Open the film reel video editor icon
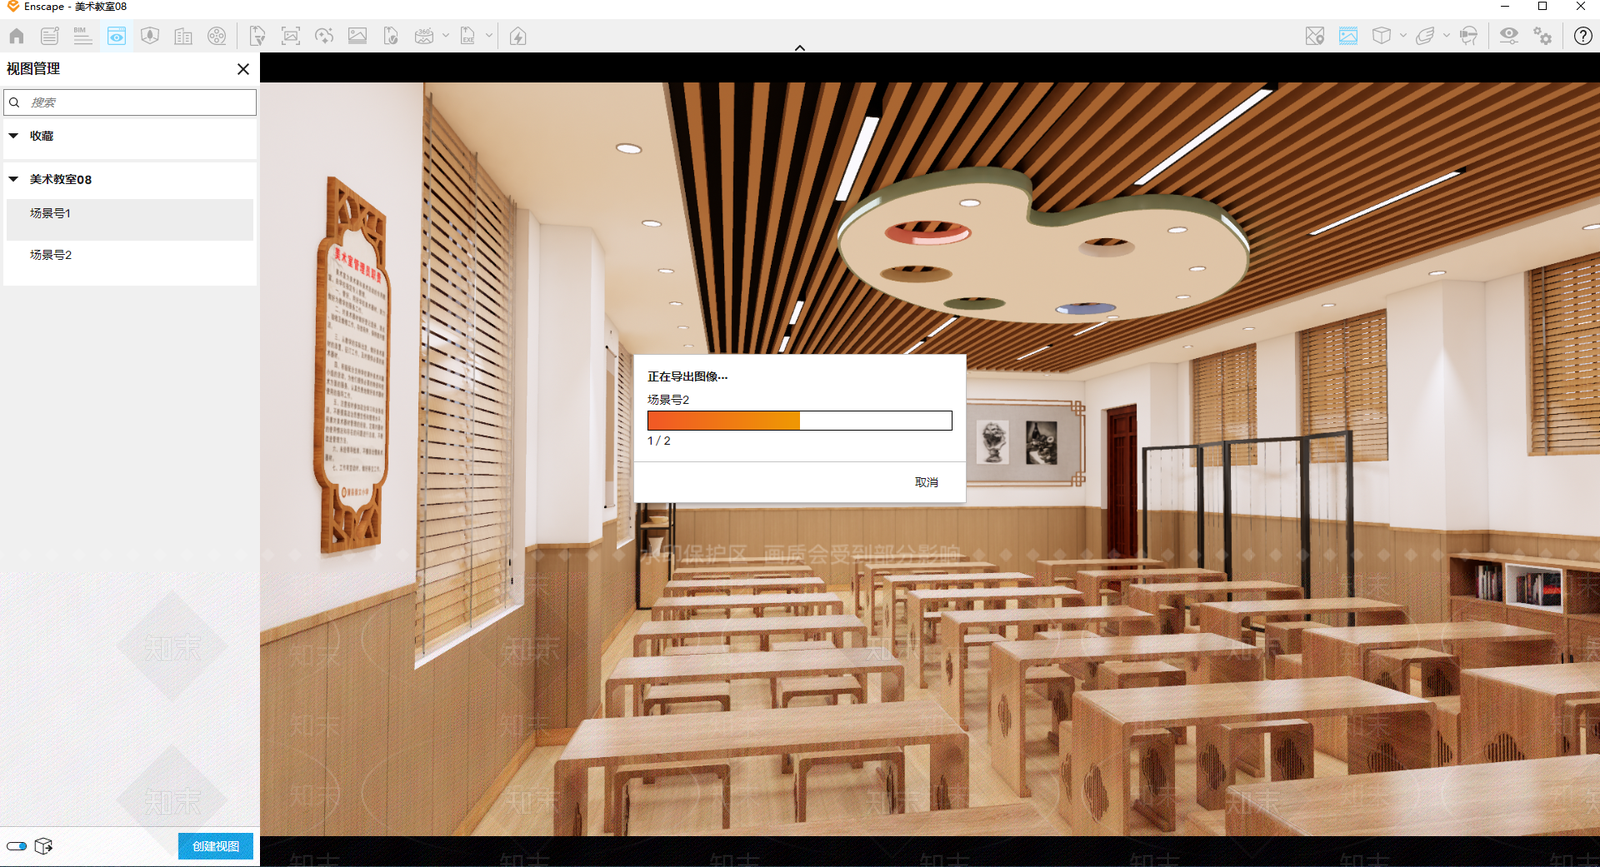The image size is (1600, 867). (217, 36)
